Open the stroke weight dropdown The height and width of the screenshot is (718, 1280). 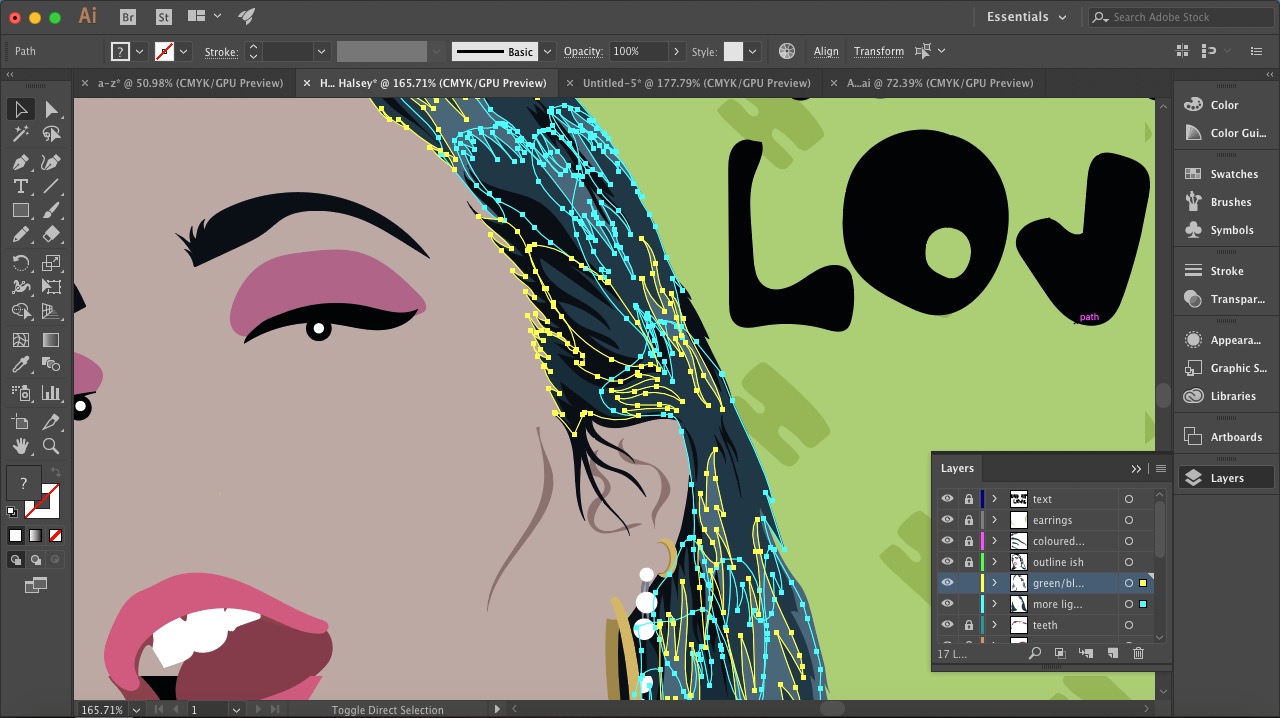pyautogui.click(x=321, y=51)
